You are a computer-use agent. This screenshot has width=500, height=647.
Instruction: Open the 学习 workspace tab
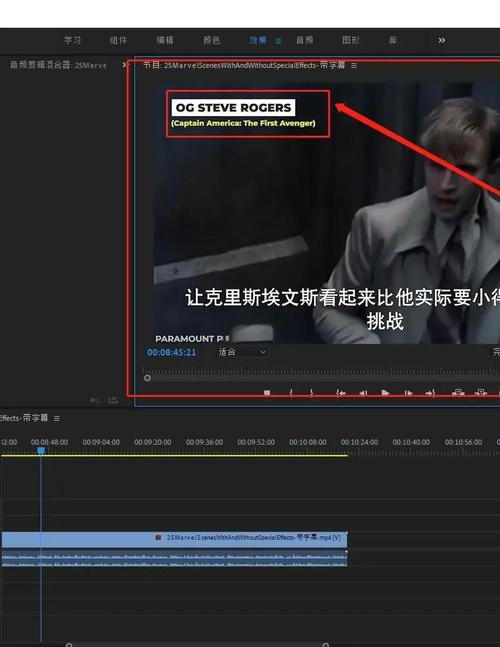click(x=72, y=40)
